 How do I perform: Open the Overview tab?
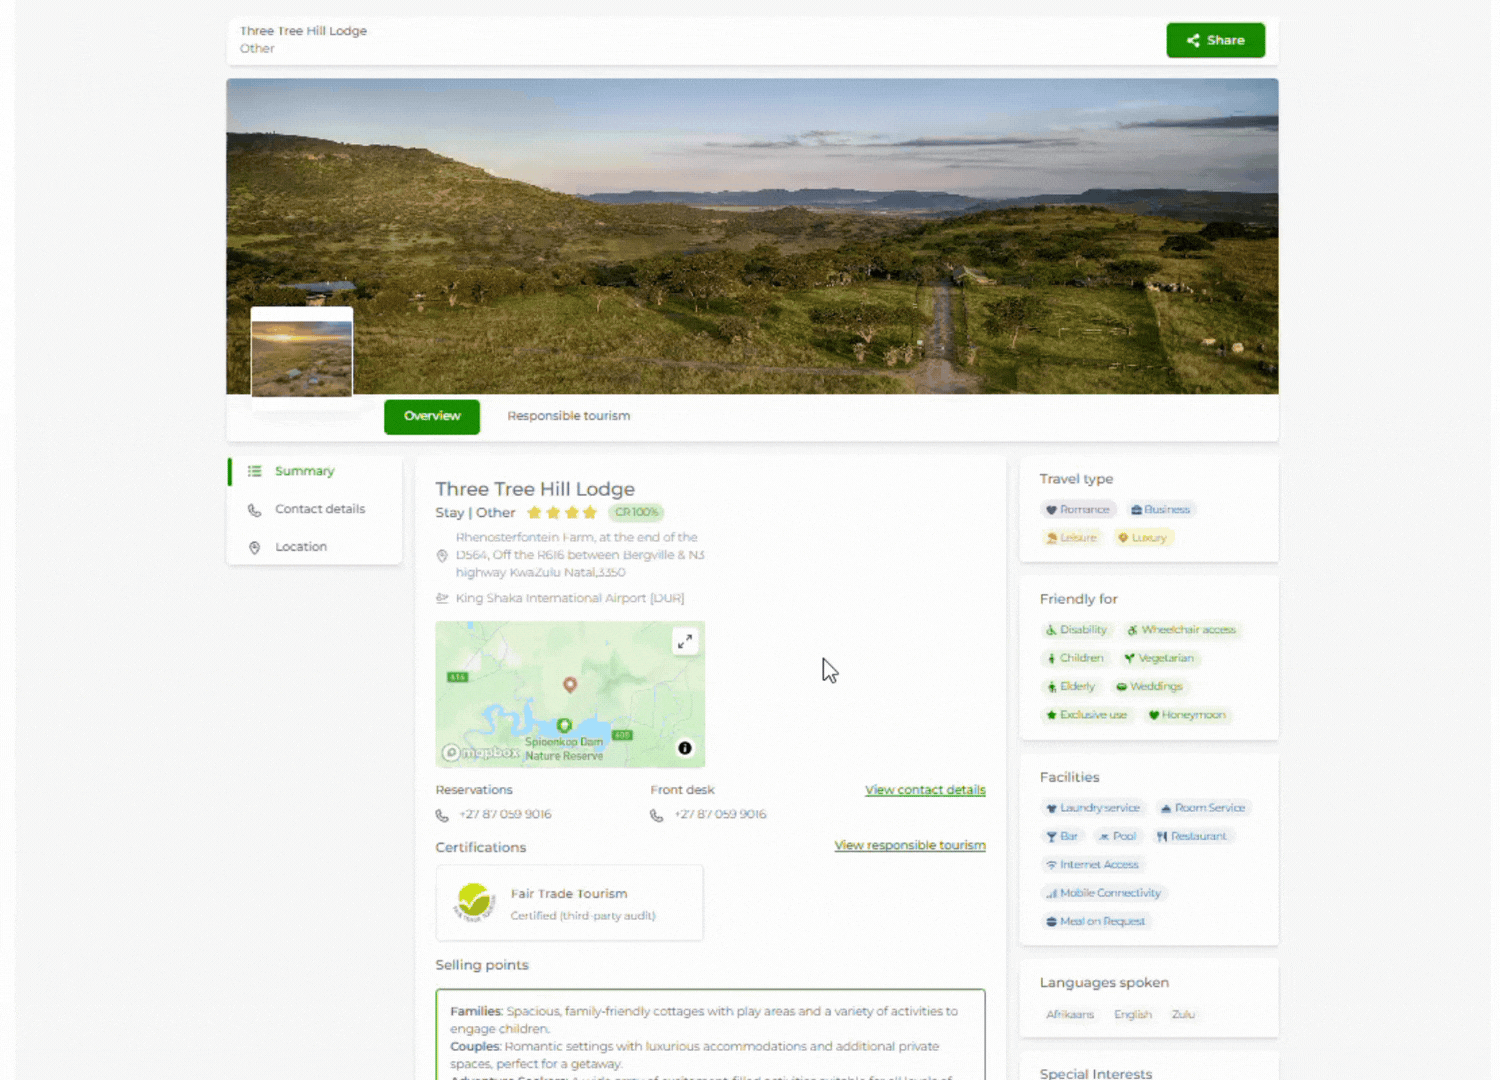pos(432,416)
